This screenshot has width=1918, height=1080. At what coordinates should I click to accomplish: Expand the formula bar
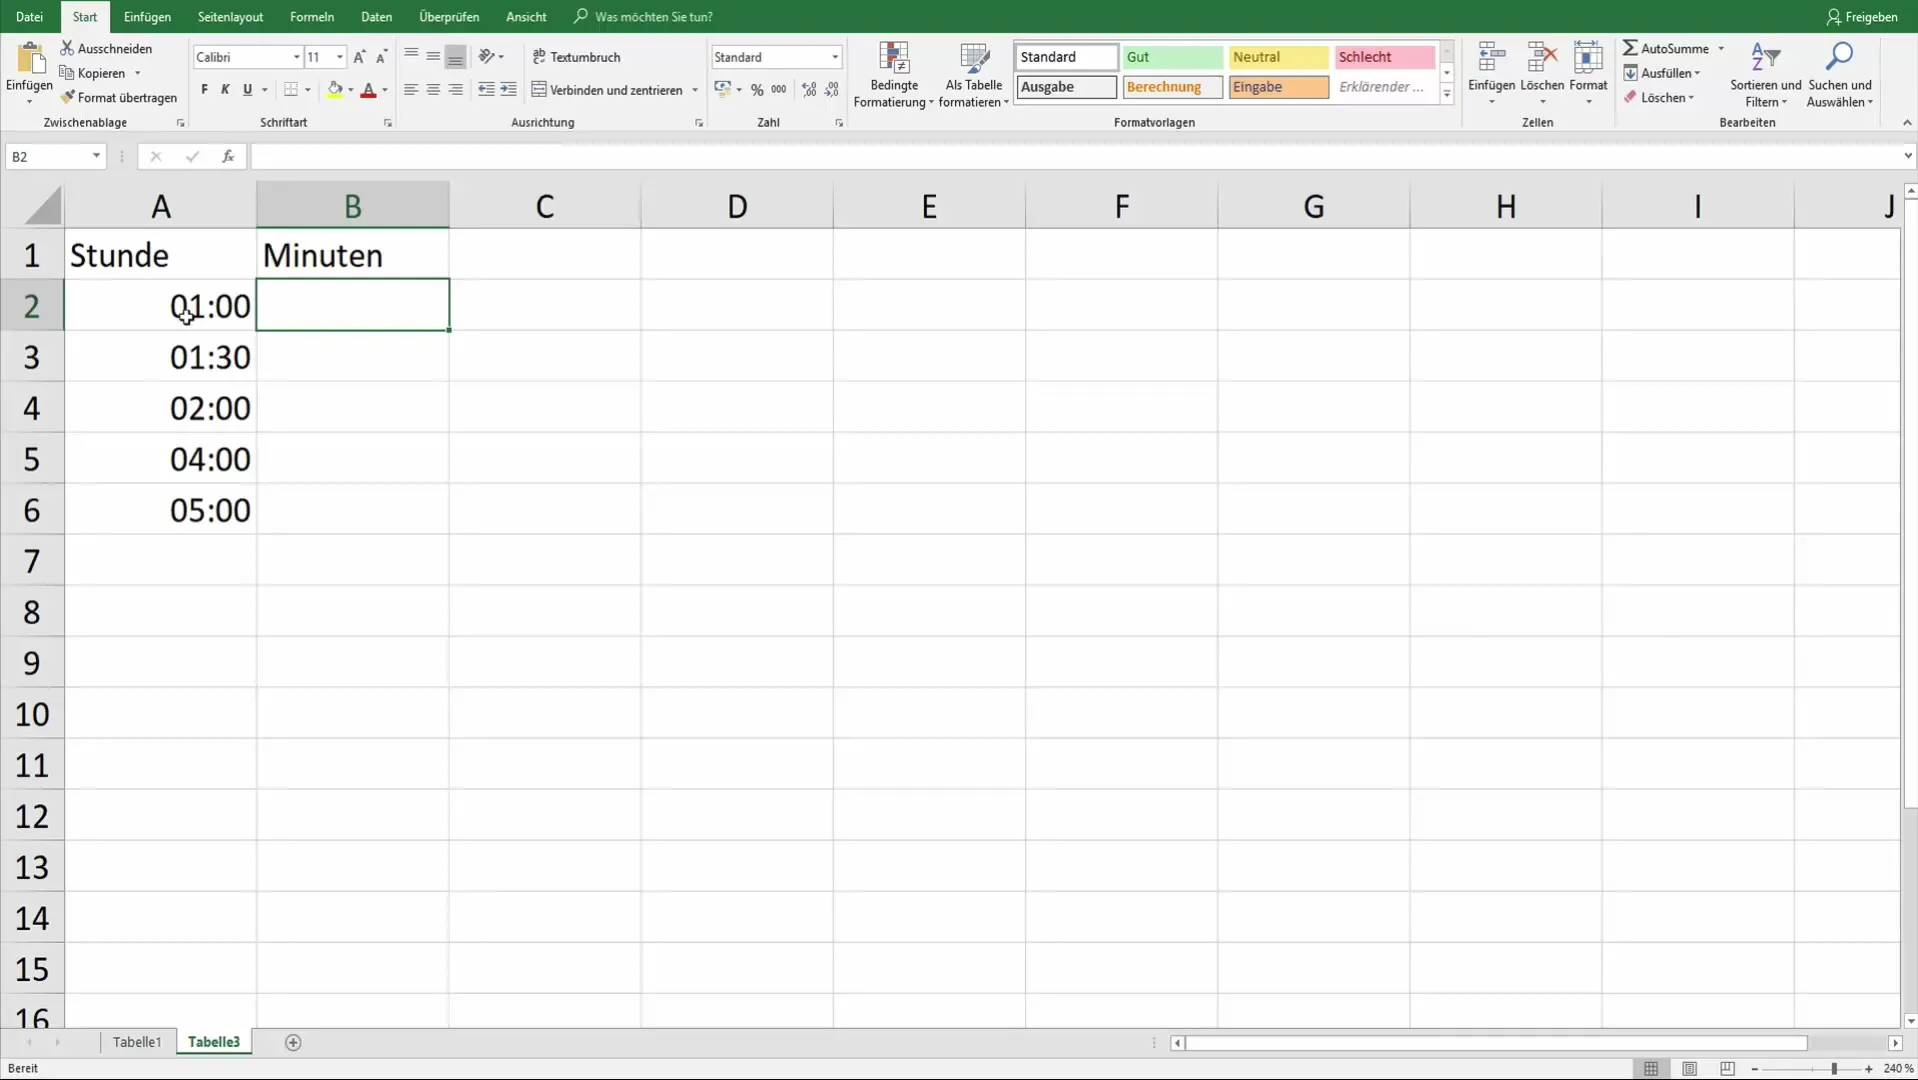pos(1907,156)
